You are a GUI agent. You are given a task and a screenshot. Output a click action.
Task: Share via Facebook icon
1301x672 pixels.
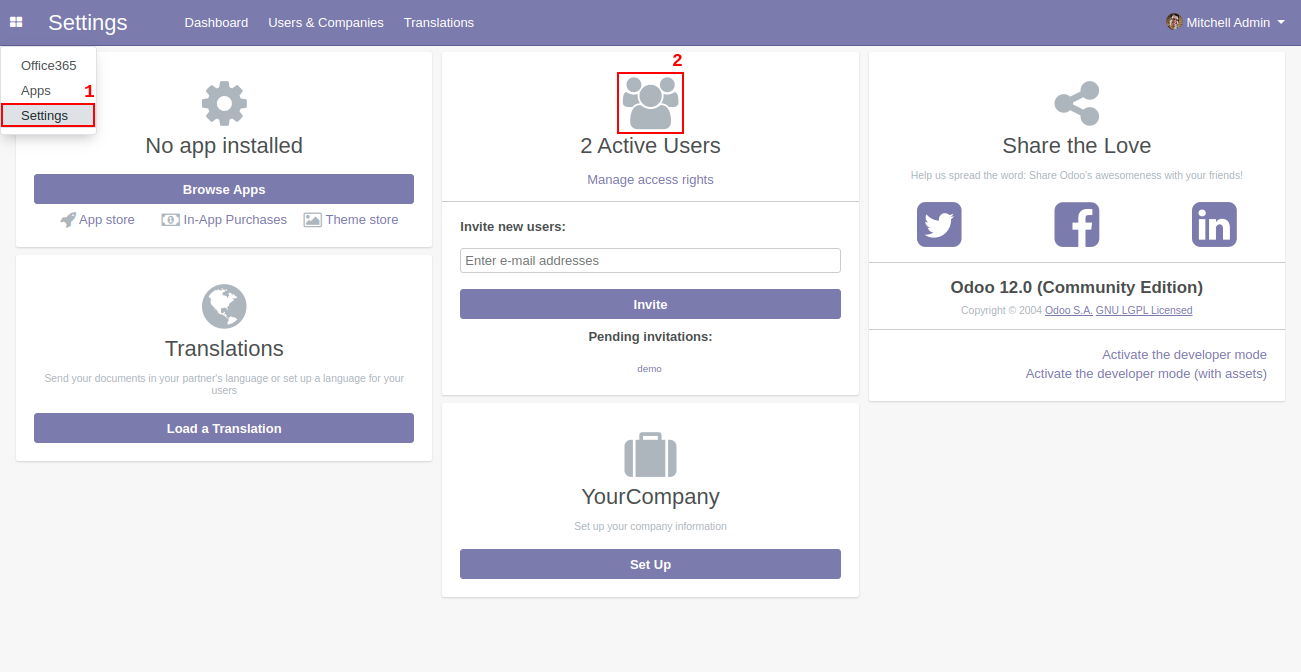1076,225
